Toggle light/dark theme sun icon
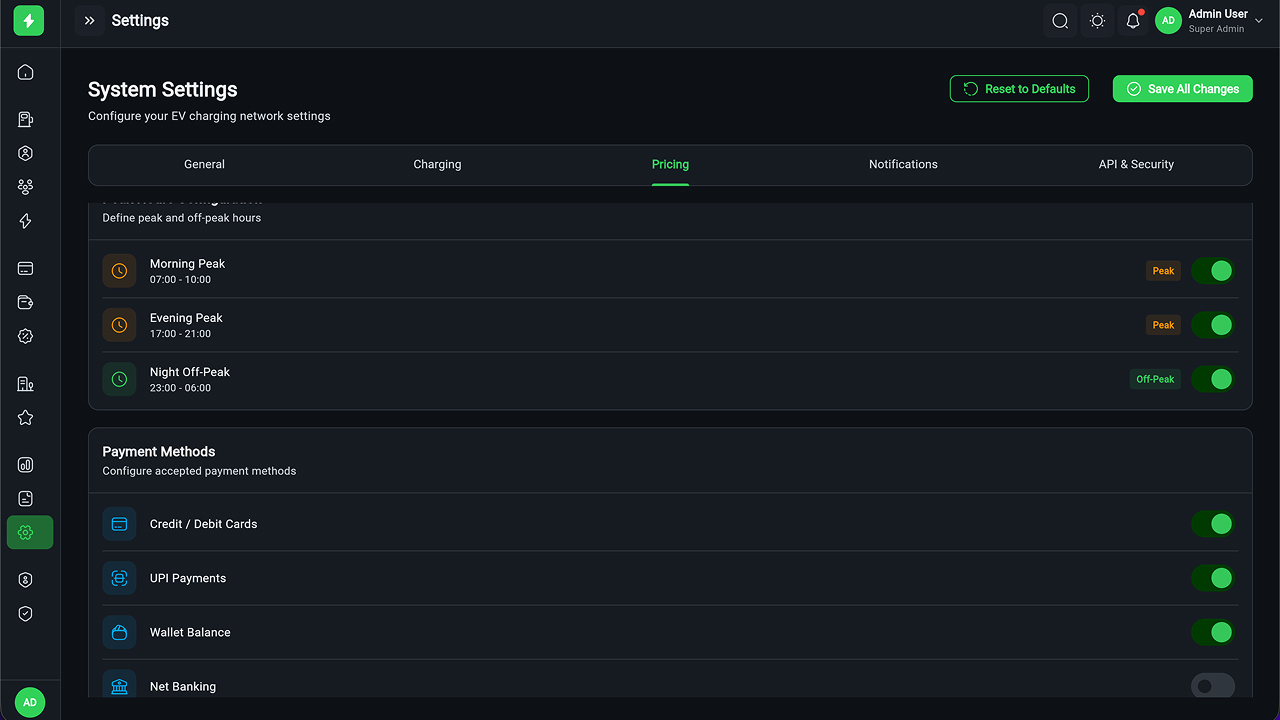1280x720 pixels. click(x=1097, y=21)
